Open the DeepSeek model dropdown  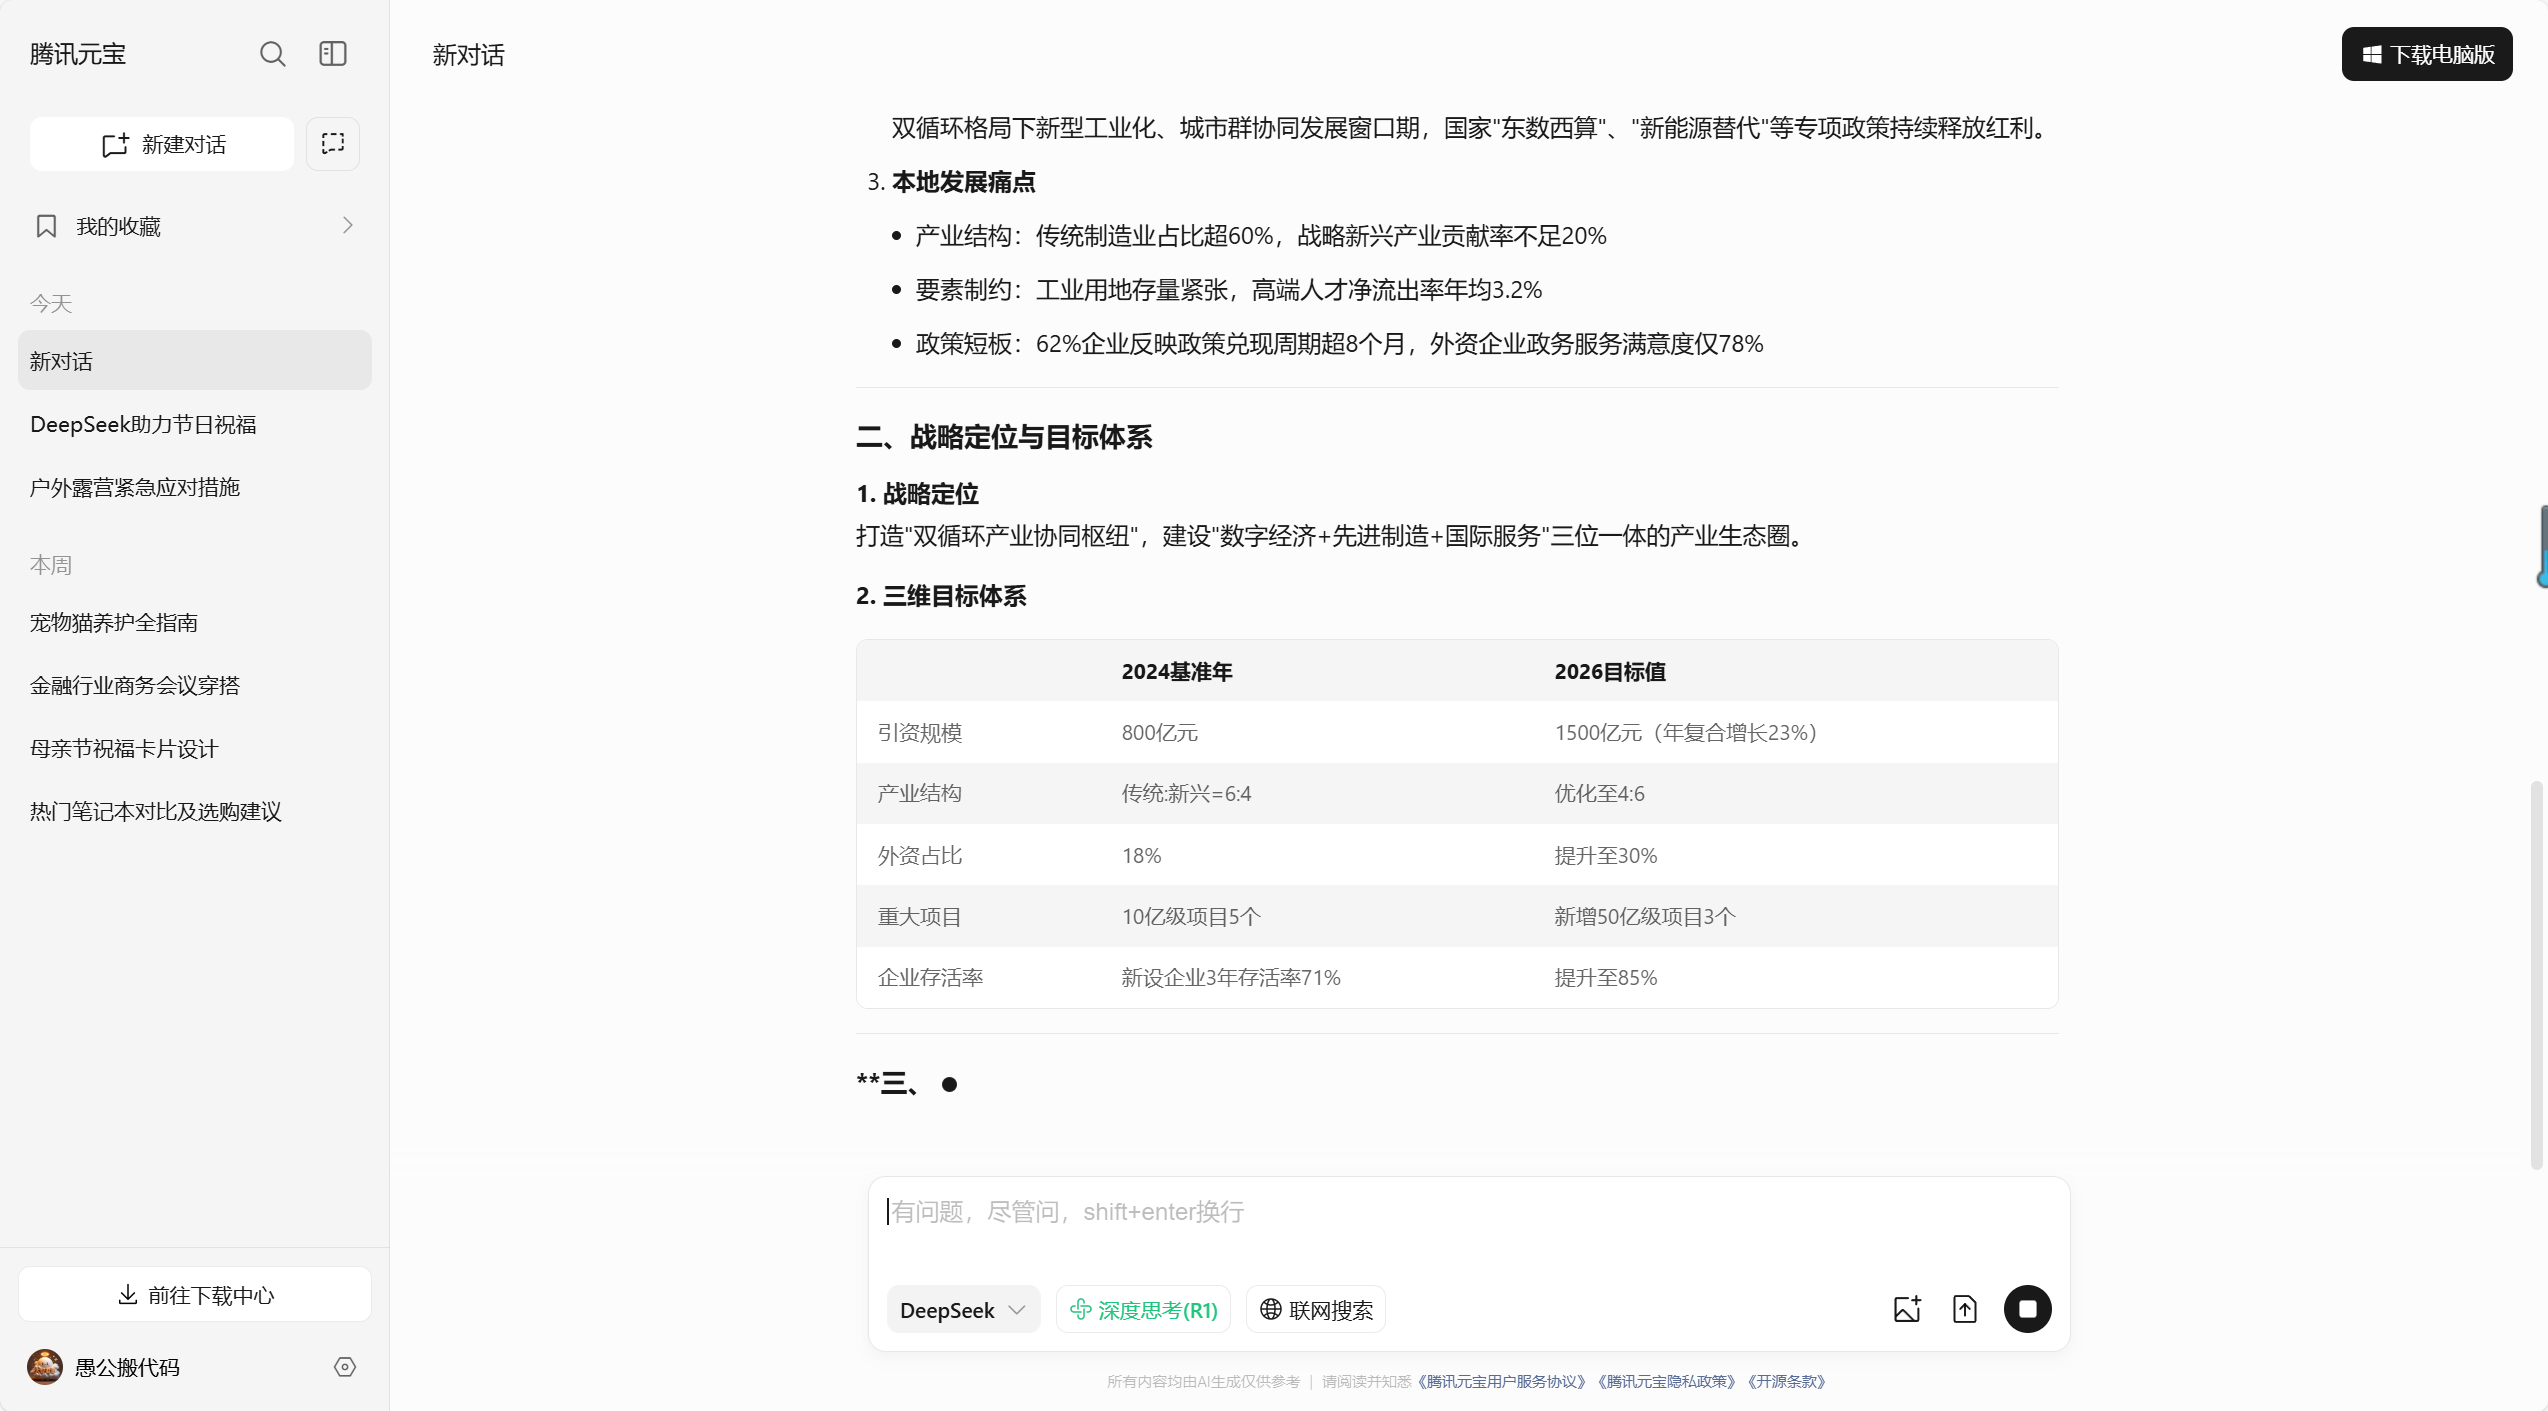tap(963, 1310)
